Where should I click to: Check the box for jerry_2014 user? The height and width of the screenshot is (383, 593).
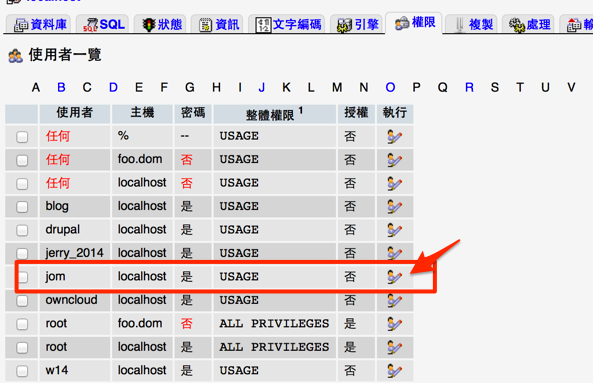[x=22, y=253]
